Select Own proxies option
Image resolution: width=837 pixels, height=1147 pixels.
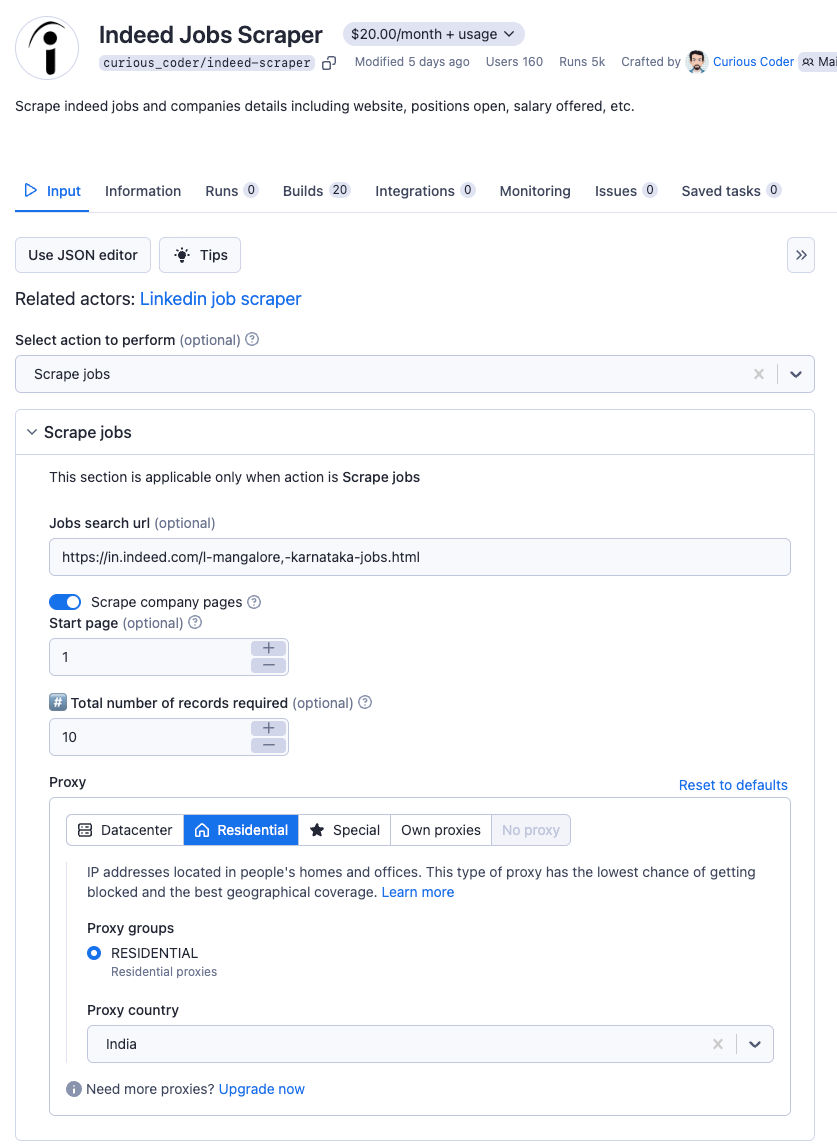tap(440, 830)
